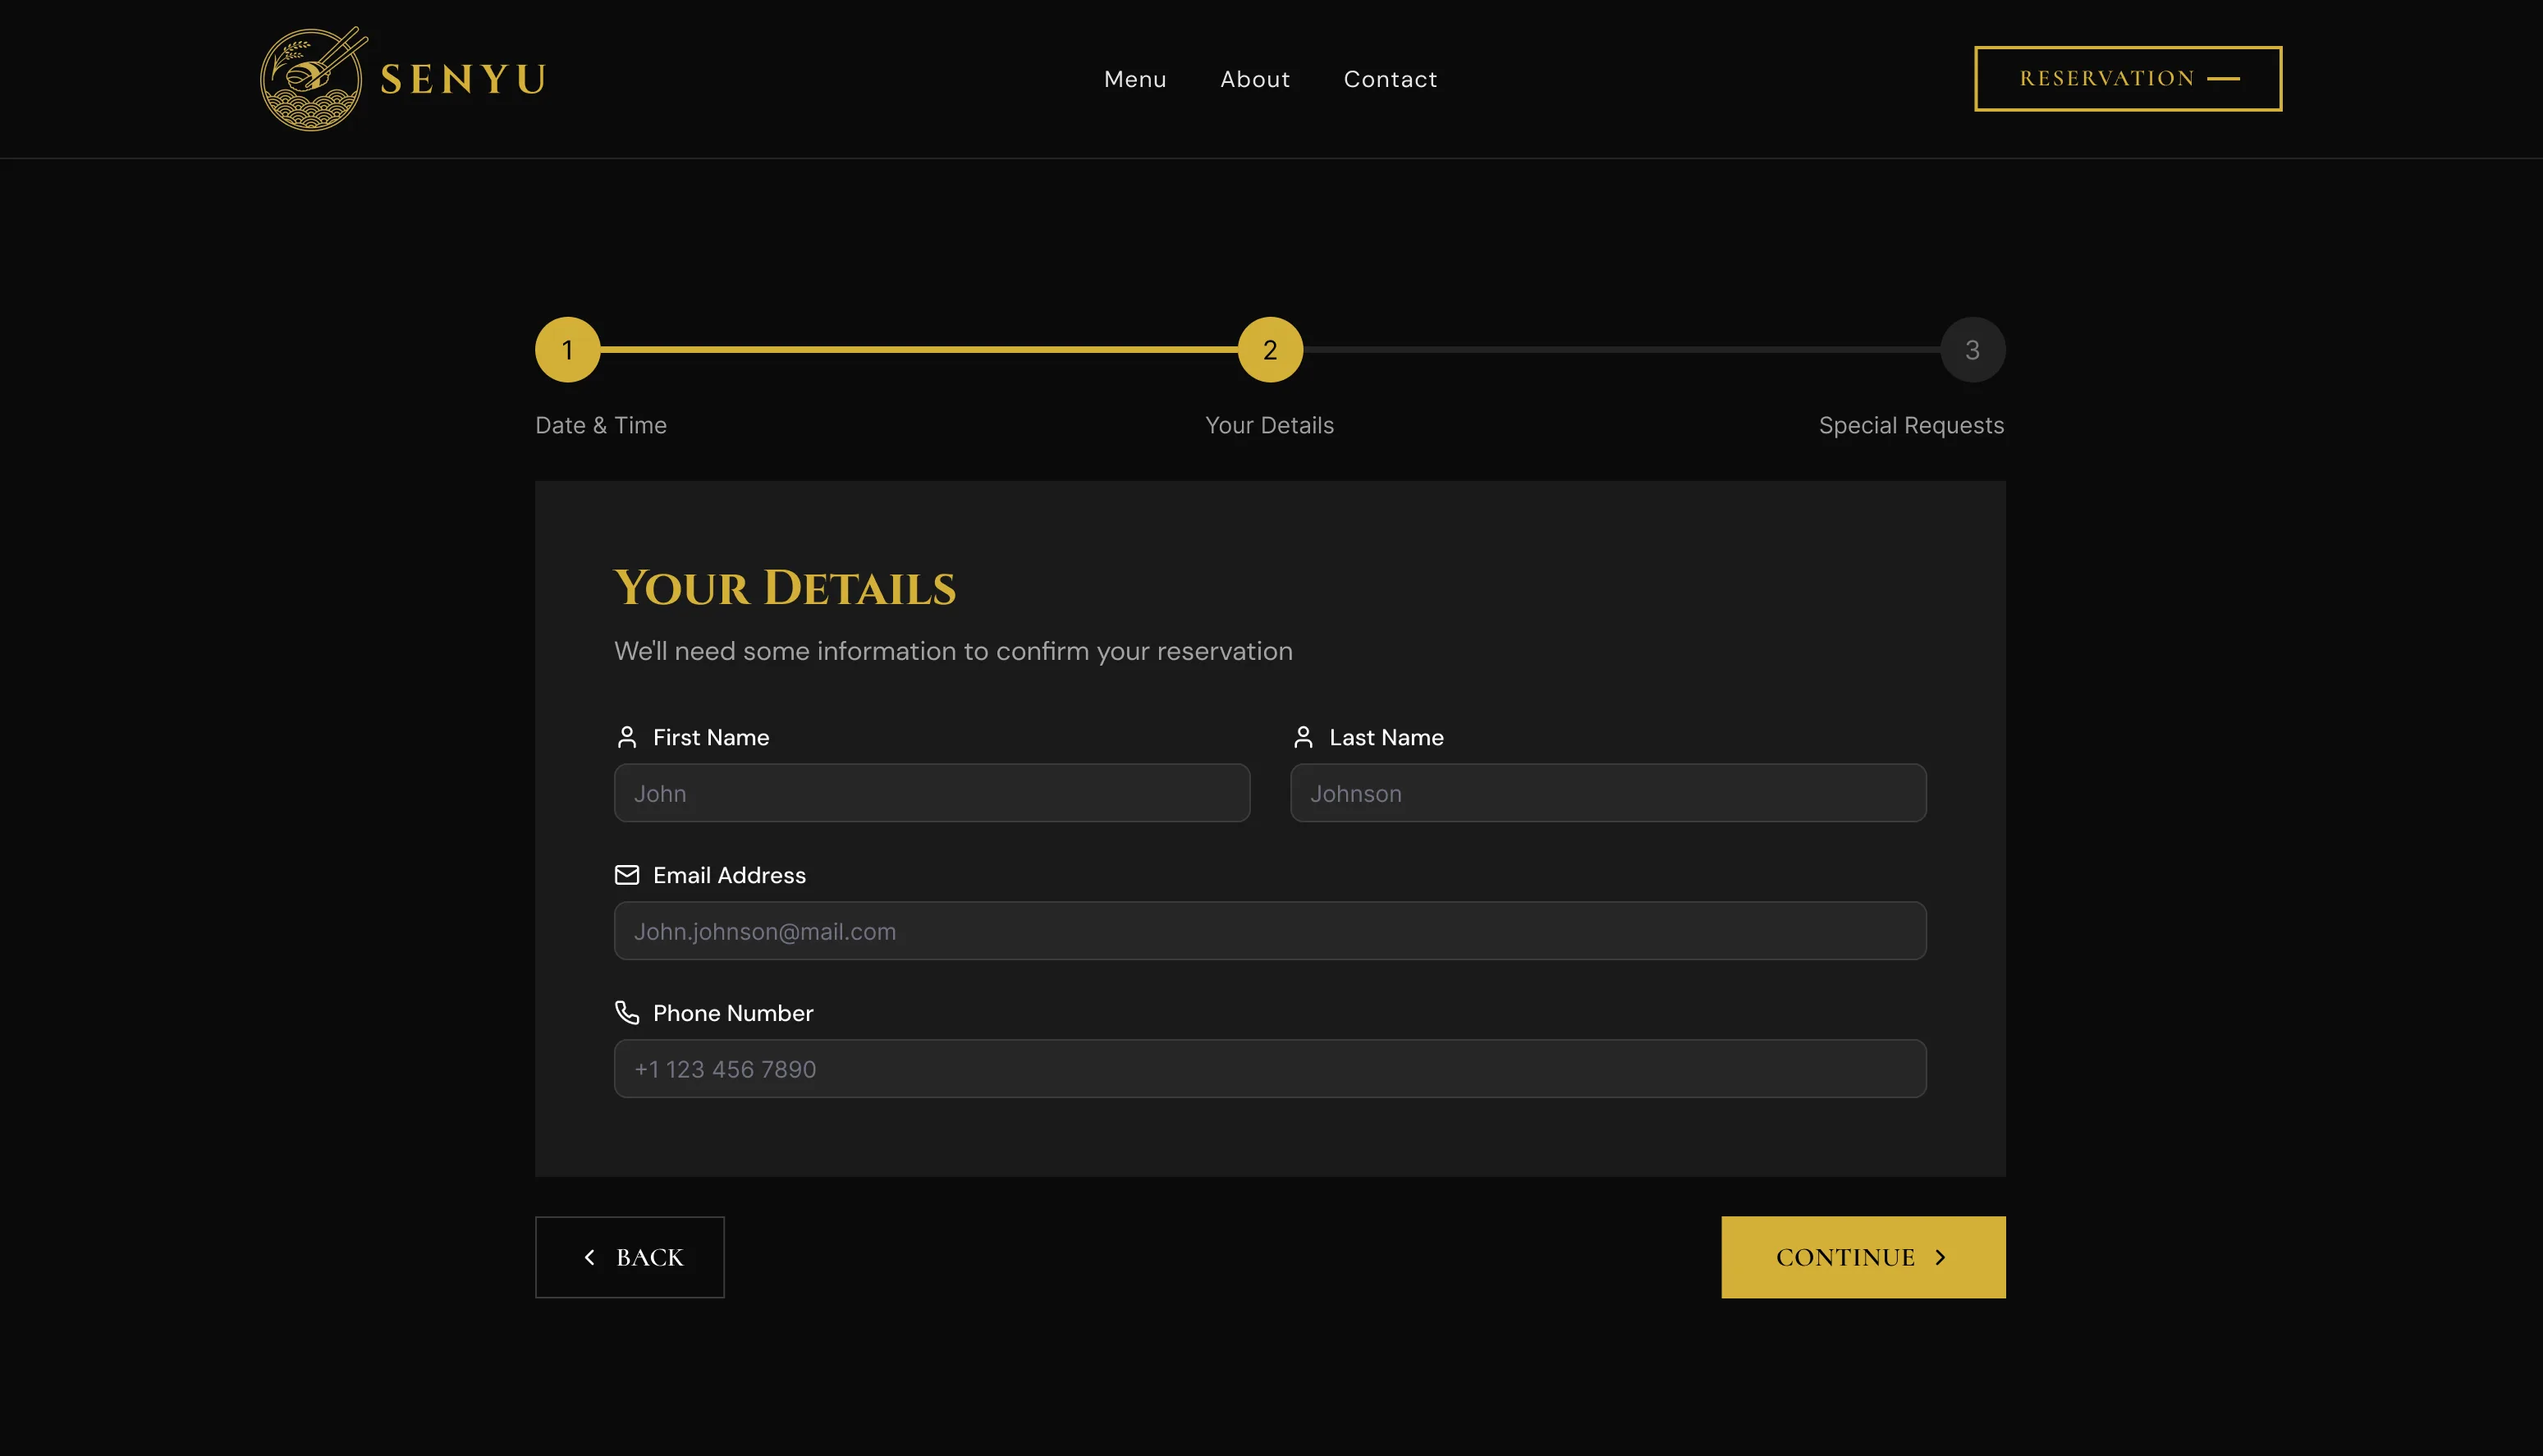Screen dimensions: 2543x1456
Task: Click the phone icon beside Phone Number
Action: click(x=627, y=1013)
